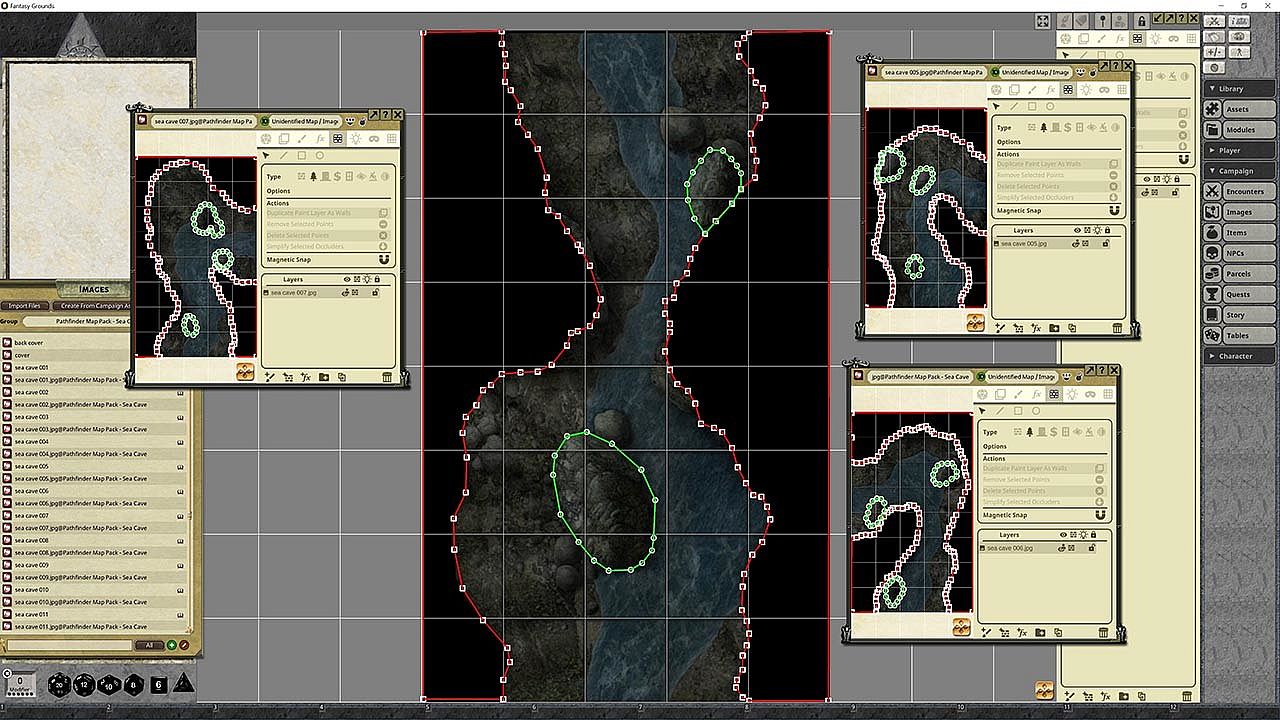Screen dimensions: 1280x720
Task: Toggle Magnetic Snap in sea cave 007 window
Action: pos(384,259)
